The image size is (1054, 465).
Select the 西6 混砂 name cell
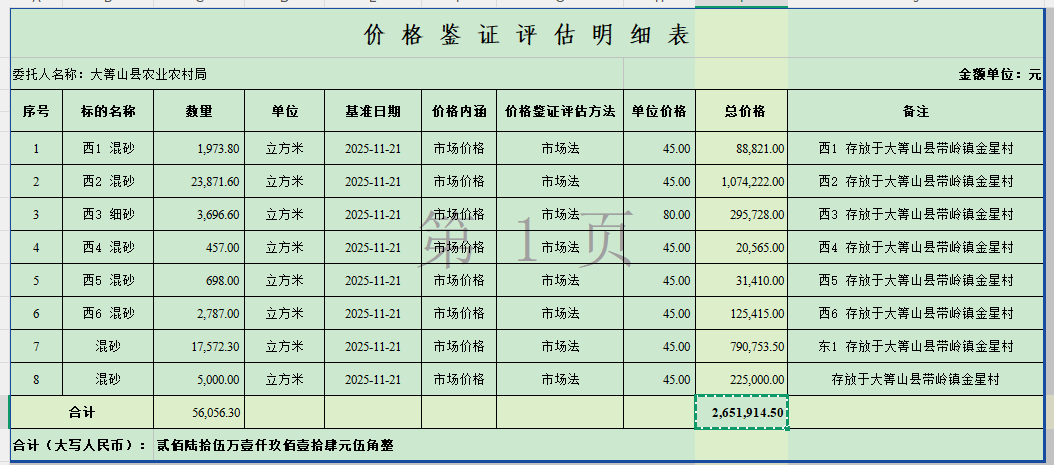click(108, 313)
